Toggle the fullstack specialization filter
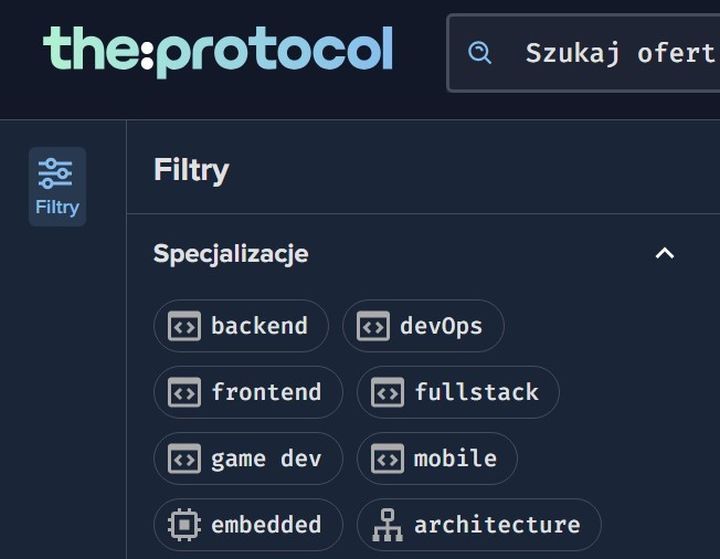This screenshot has width=720, height=559. click(x=476, y=392)
